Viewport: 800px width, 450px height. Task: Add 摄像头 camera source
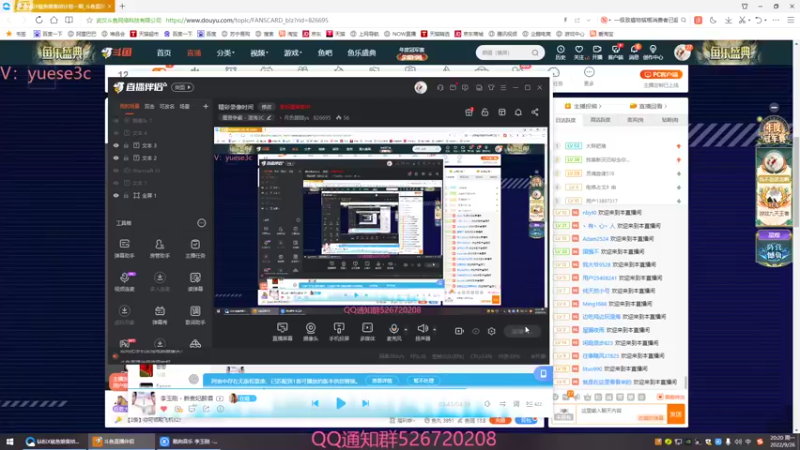click(x=310, y=331)
